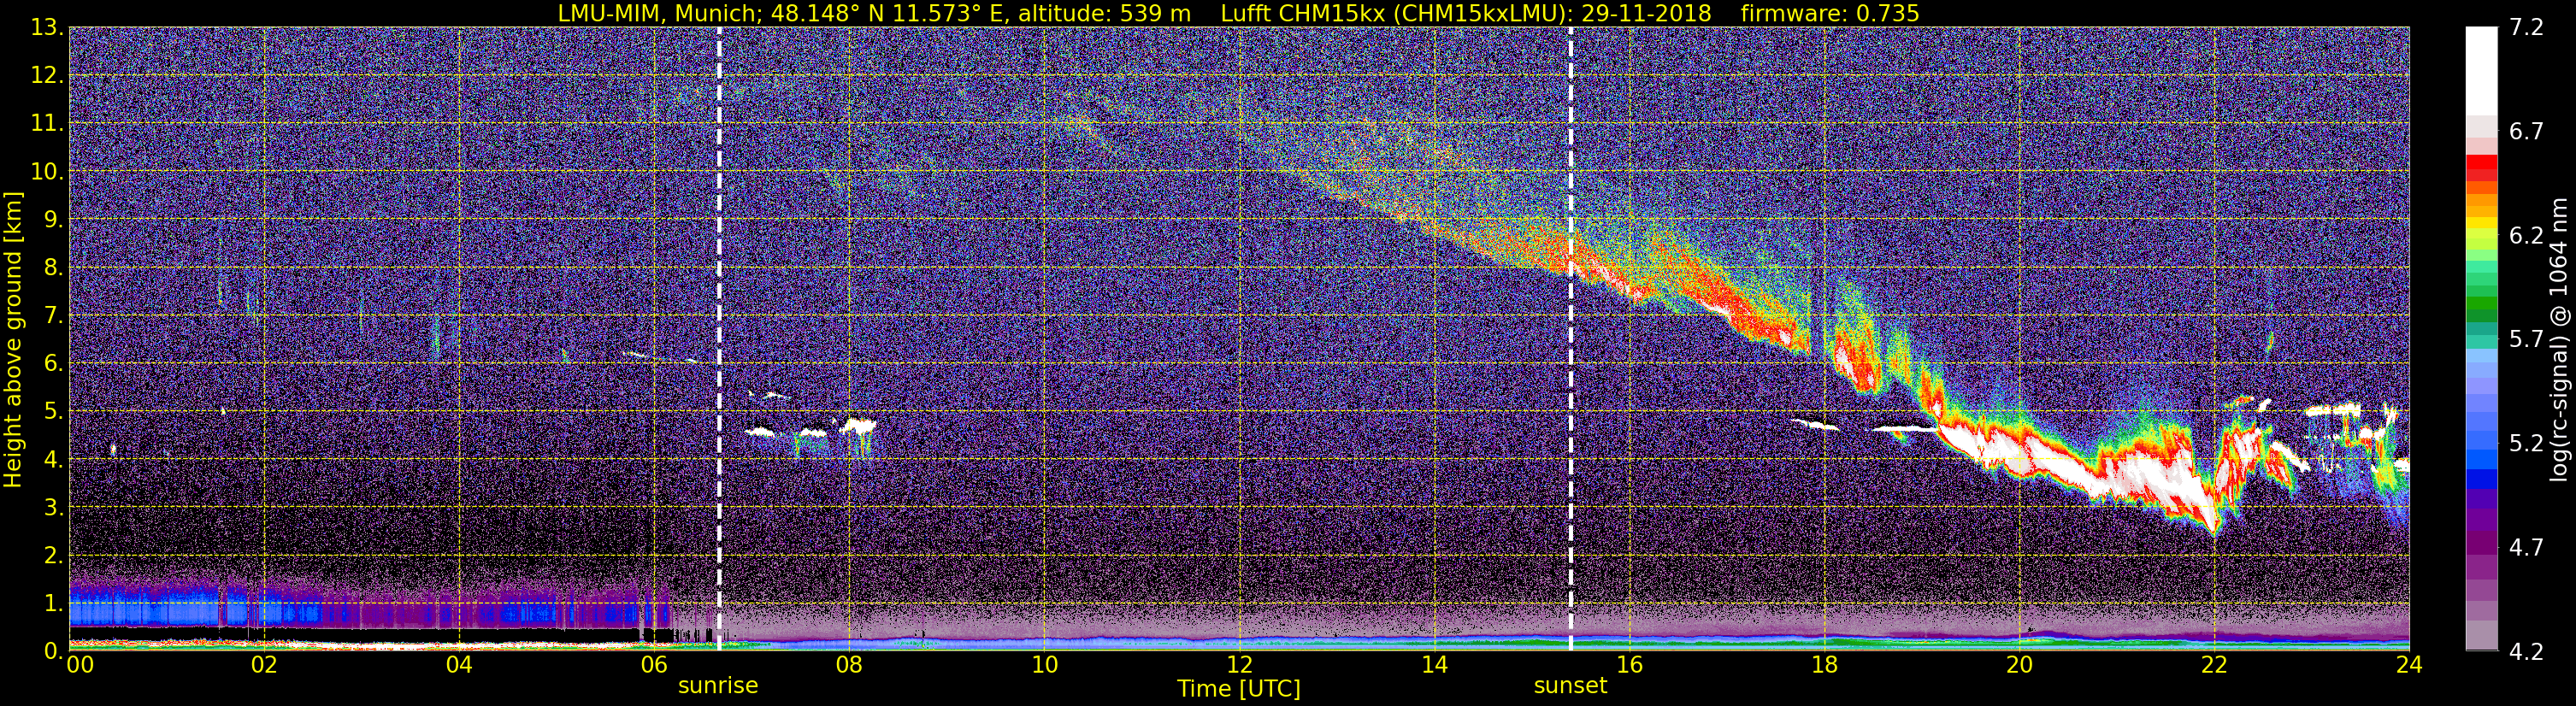Click the 4.2 colorbar tick label

2526,651
